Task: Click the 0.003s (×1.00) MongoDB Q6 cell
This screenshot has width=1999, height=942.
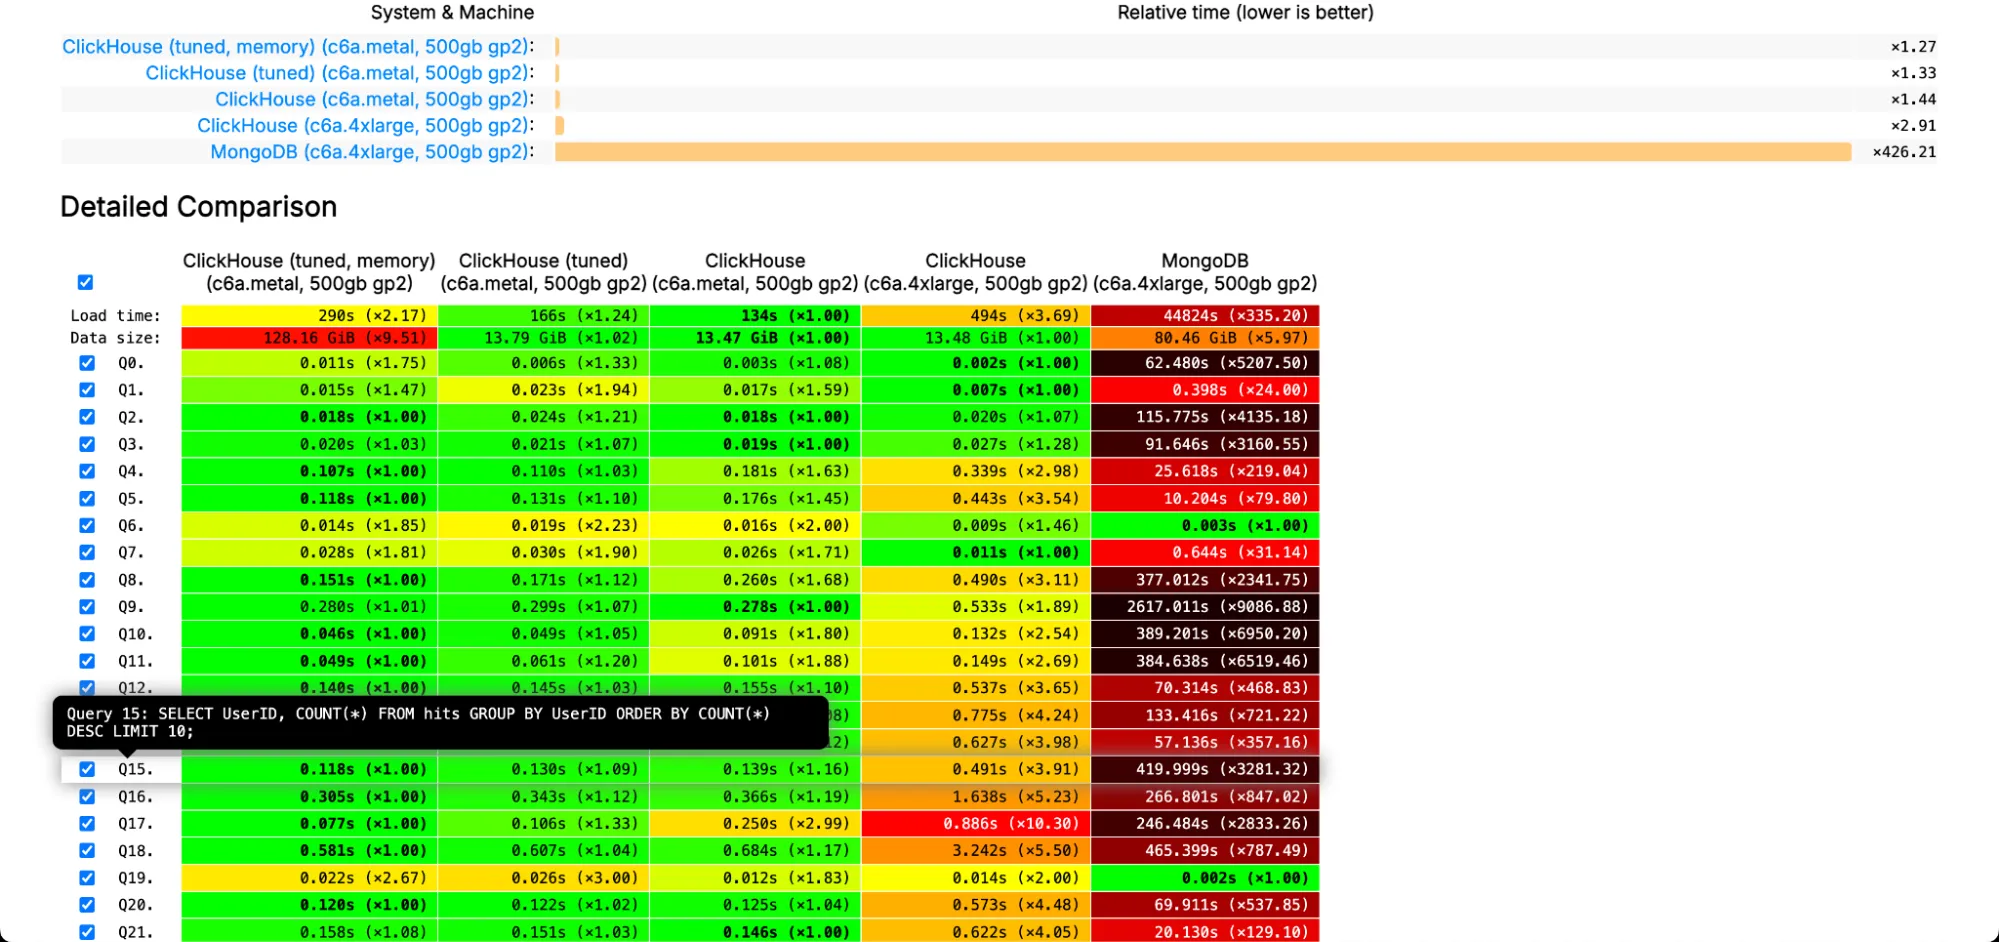Action: 1205,526
